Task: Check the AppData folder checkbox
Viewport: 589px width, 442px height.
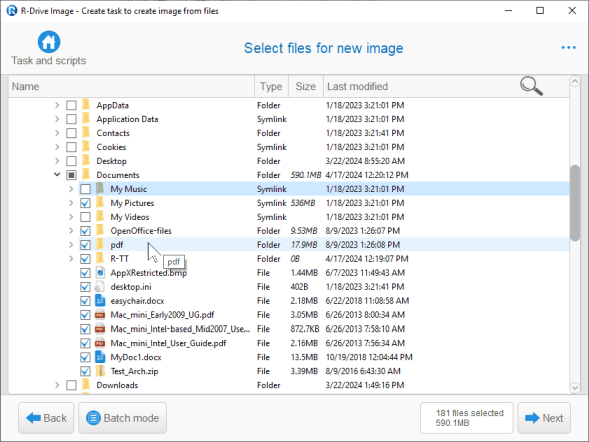Action: tap(71, 105)
